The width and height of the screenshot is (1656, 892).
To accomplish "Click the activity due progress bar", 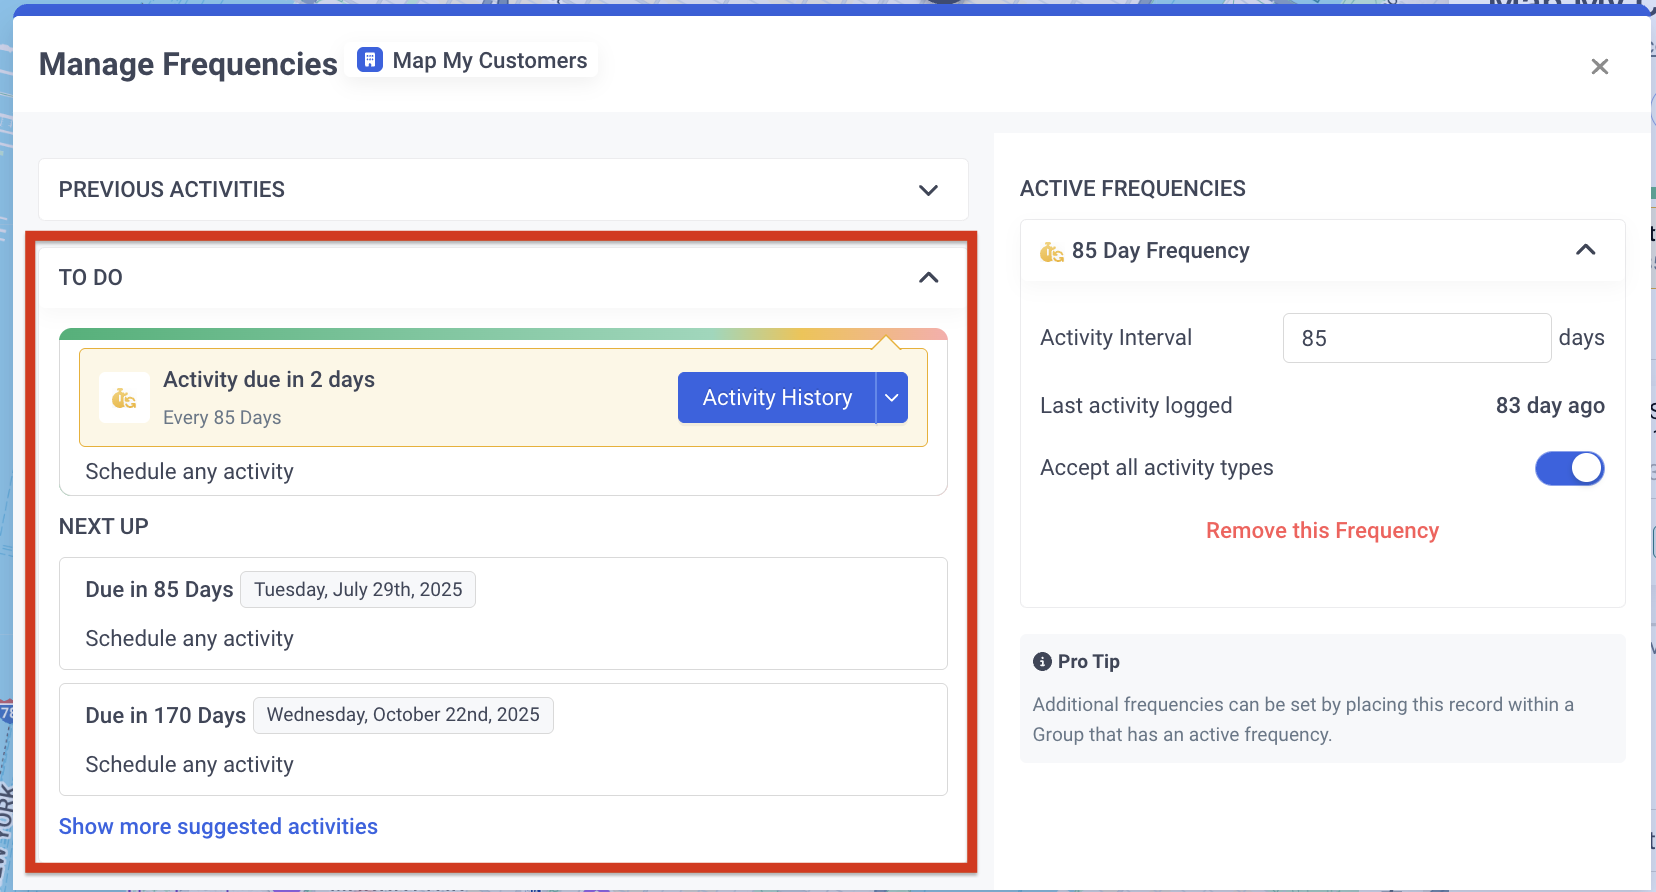I will point(503,334).
